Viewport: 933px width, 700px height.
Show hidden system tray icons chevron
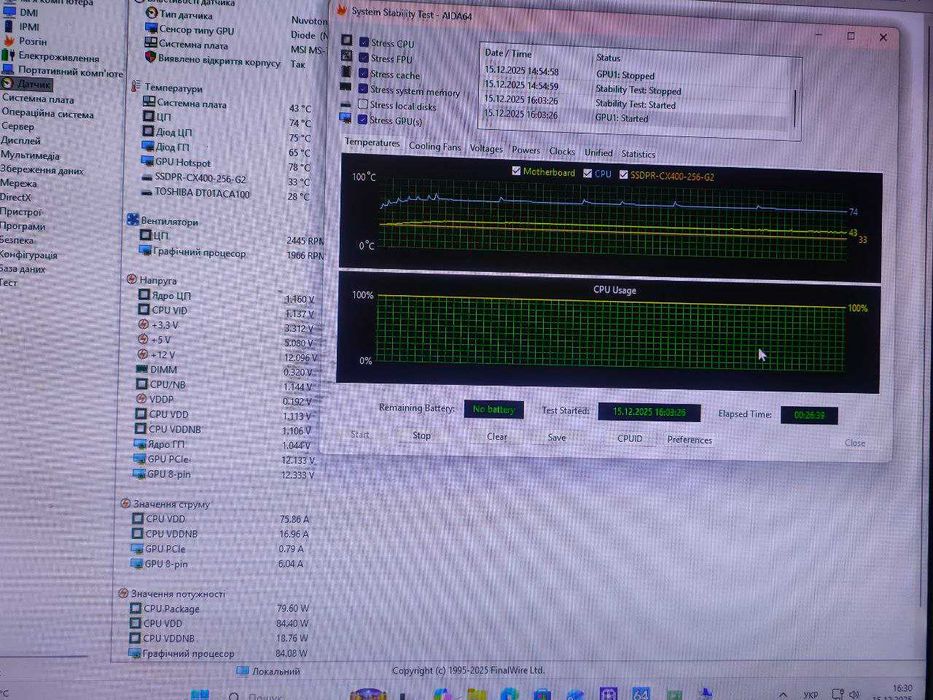pos(784,694)
